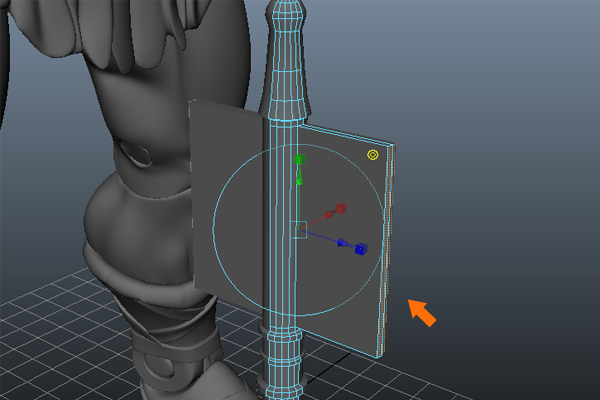Image resolution: width=600 pixels, height=400 pixels.
Task: Click the blue Z-axis scale handle cube
Action: 361,249
